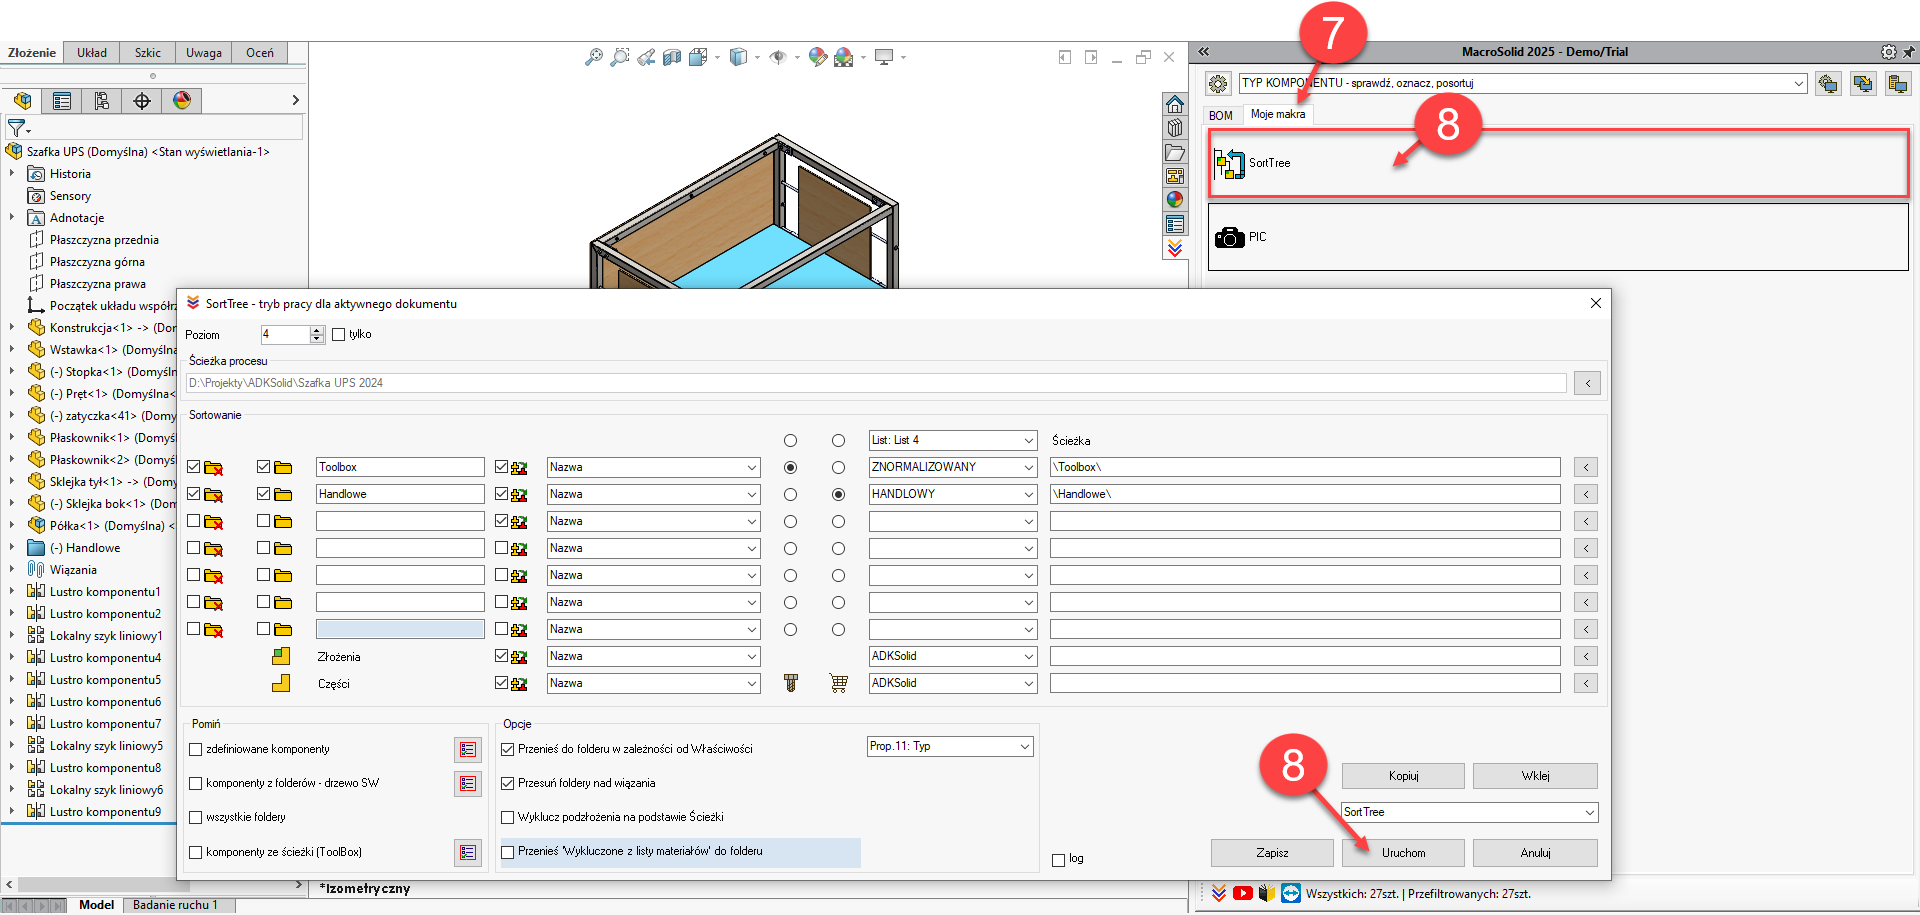Open the DisplayManager color ball tab
The width and height of the screenshot is (1920, 915).
pyautogui.click(x=182, y=100)
